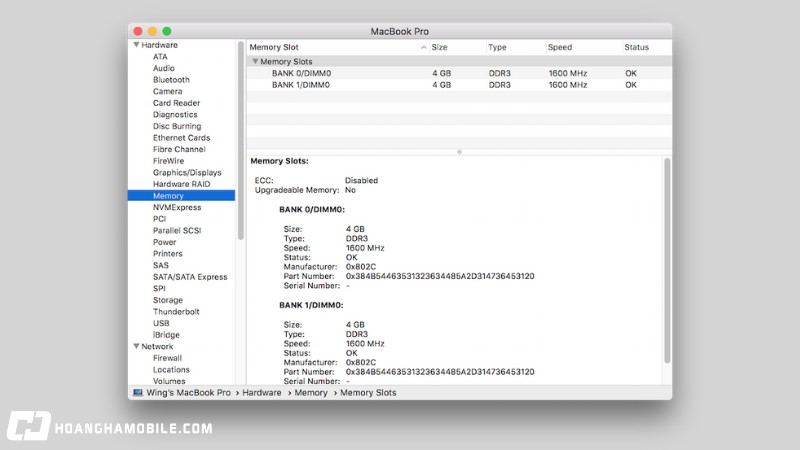
Task: Click the details pane vertical scrollbar
Action: pyautogui.click(x=667, y=260)
